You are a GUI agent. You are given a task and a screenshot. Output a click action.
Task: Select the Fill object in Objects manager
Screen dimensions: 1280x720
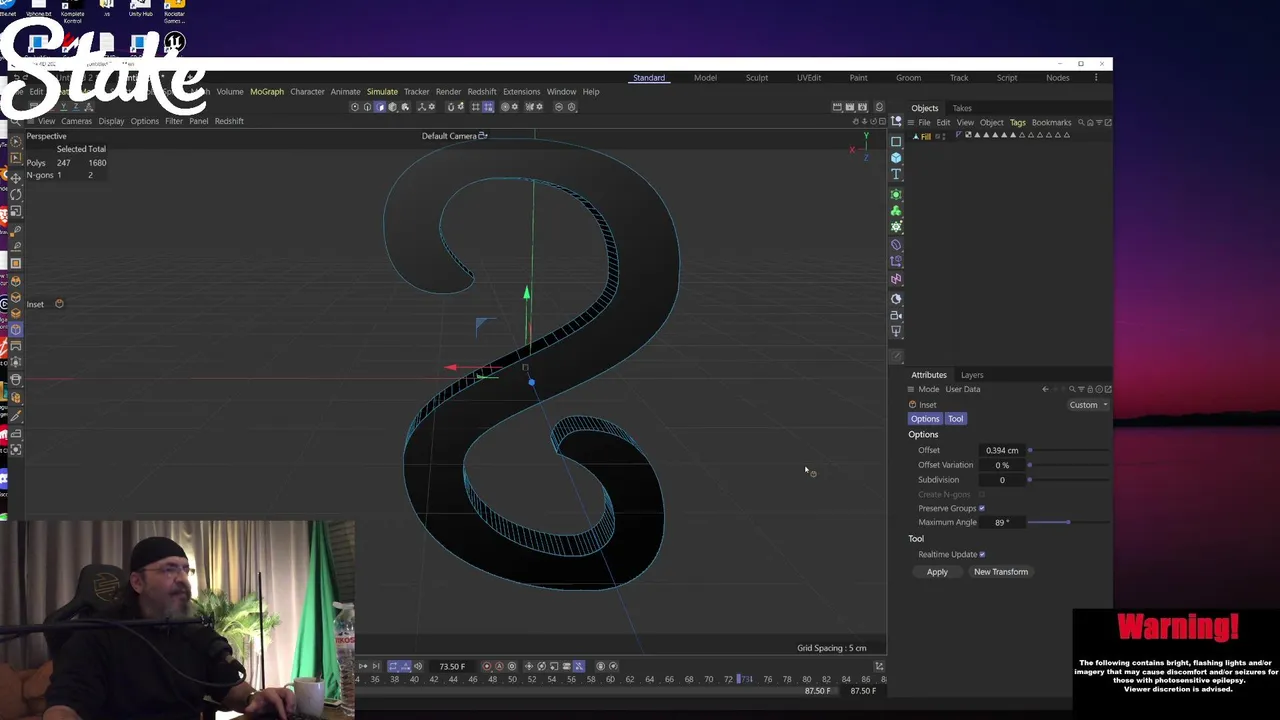925,136
